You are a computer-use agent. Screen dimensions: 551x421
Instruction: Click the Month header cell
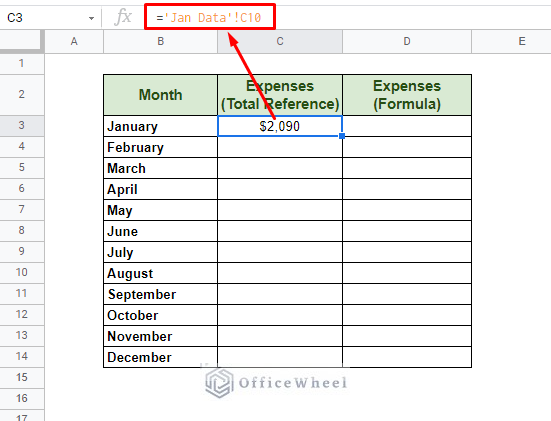click(x=160, y=95)
